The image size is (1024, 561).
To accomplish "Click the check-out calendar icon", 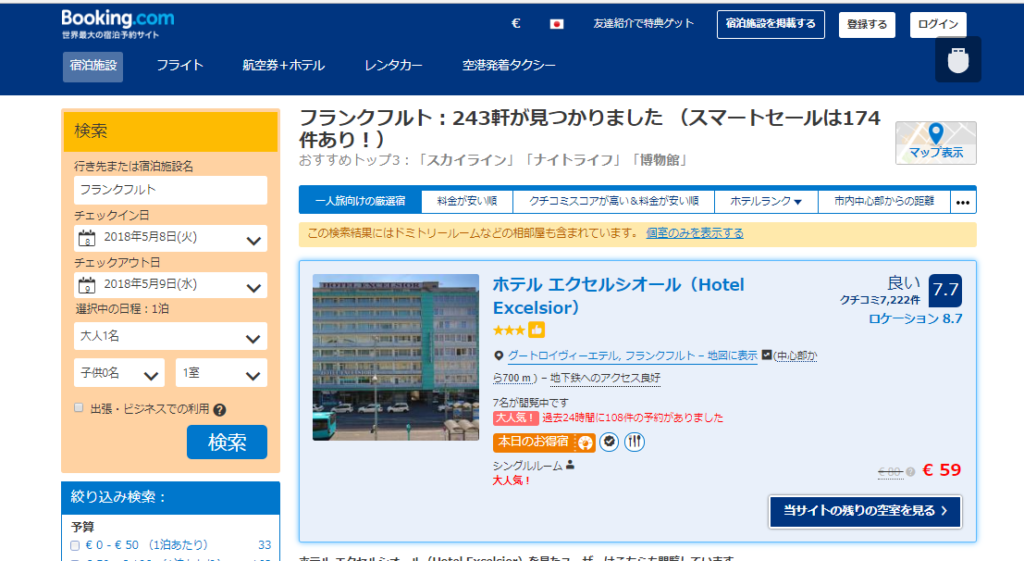I will pyautogui.click(x=87, y=285).
